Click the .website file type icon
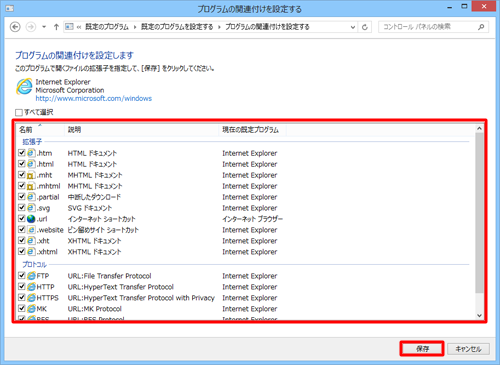Viewport: 500px width, 365px height. pyautogui.click(x=31, y=230)
